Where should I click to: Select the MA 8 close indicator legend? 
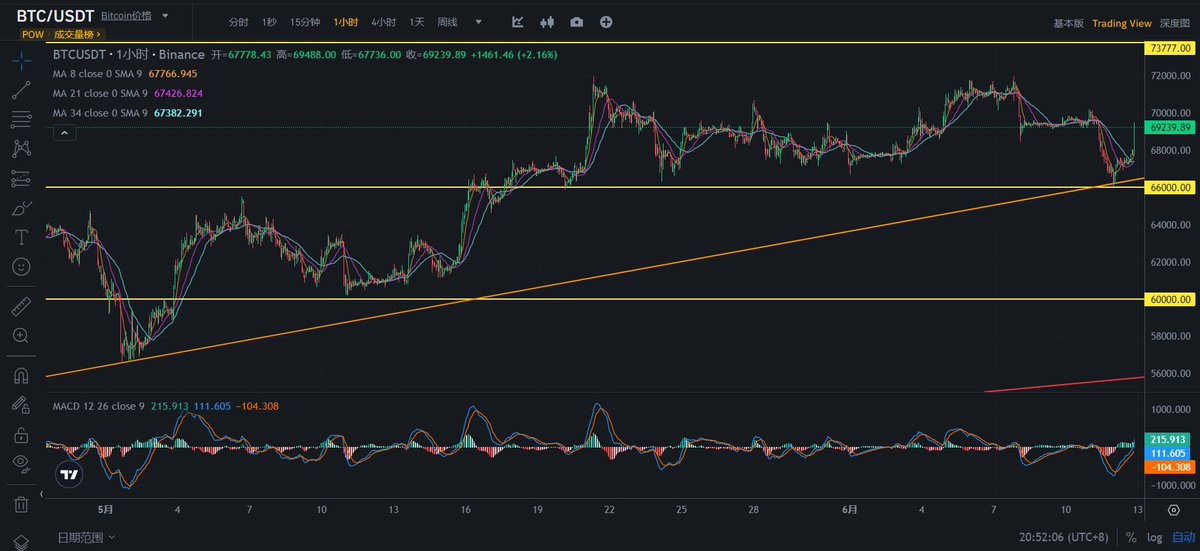tap(124, 74)
